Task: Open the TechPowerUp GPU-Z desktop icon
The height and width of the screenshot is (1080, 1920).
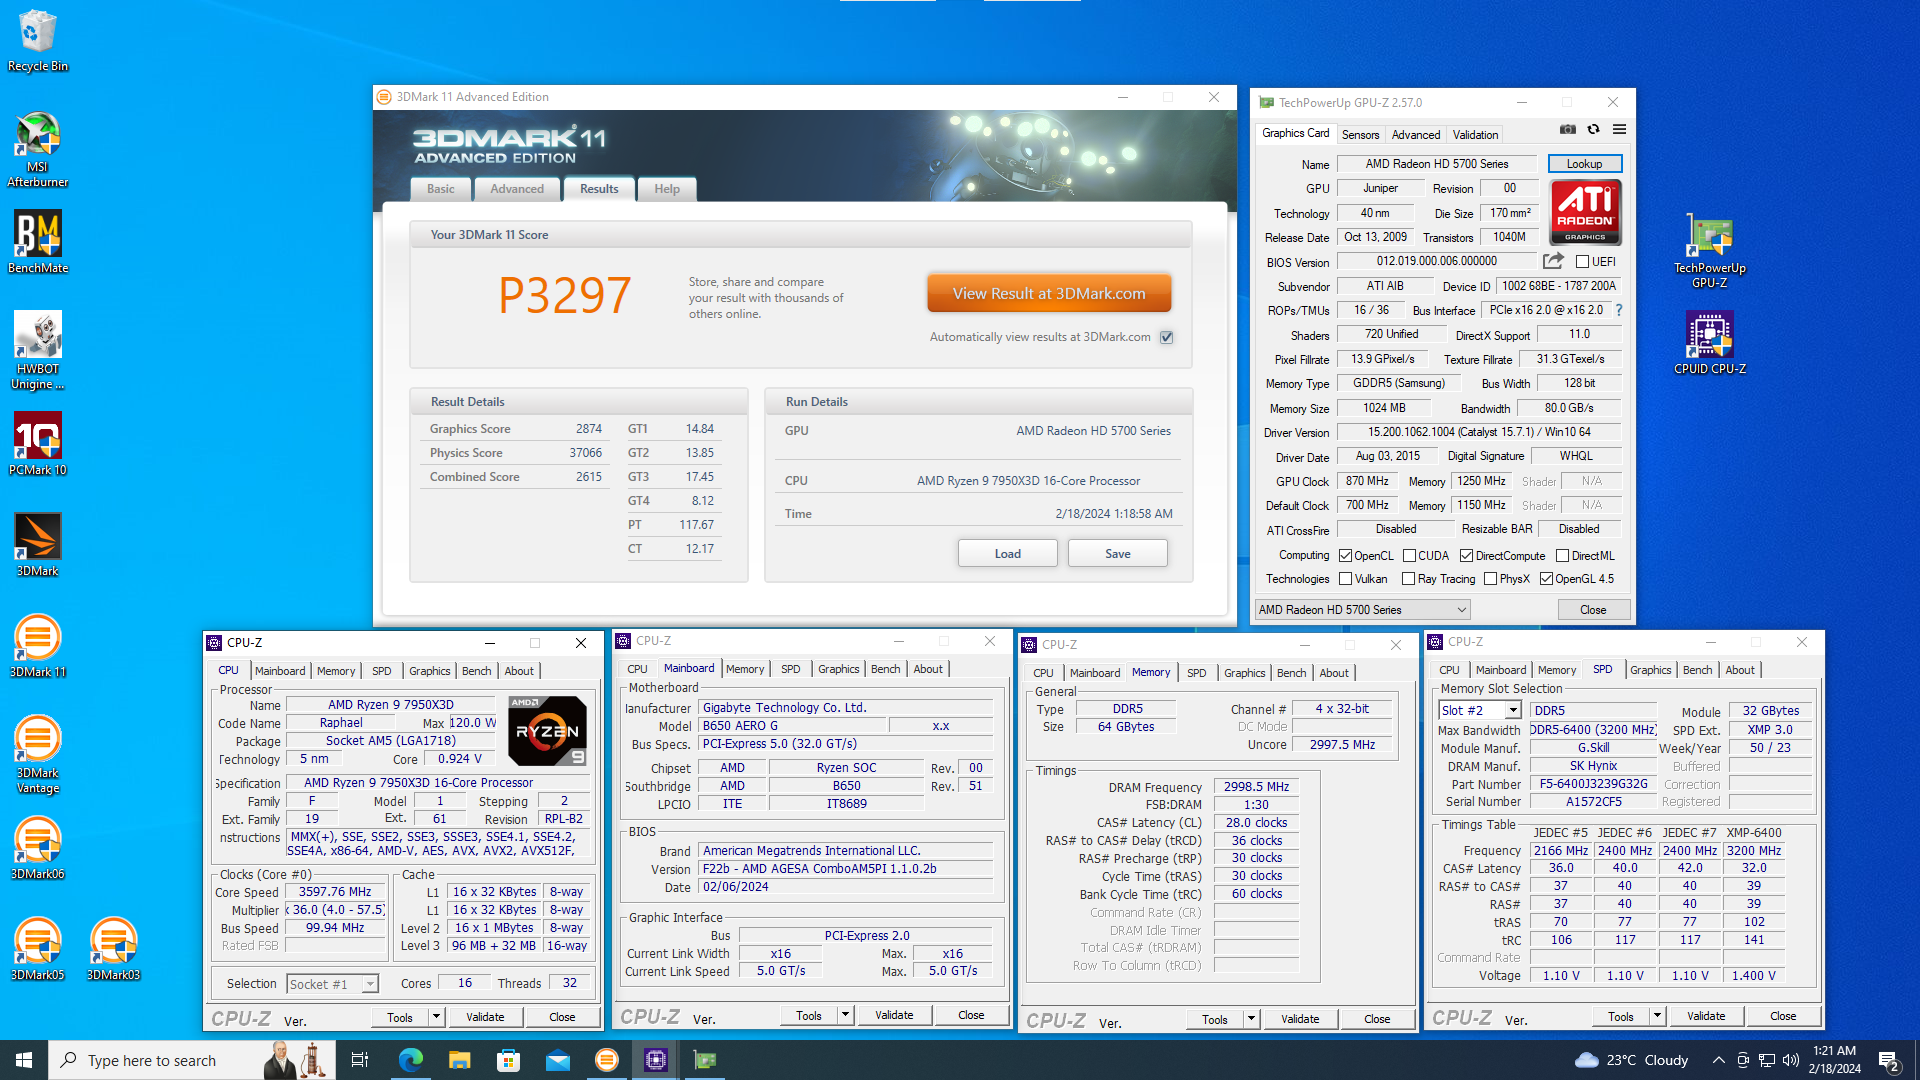Action: [x=1710, y=250]
